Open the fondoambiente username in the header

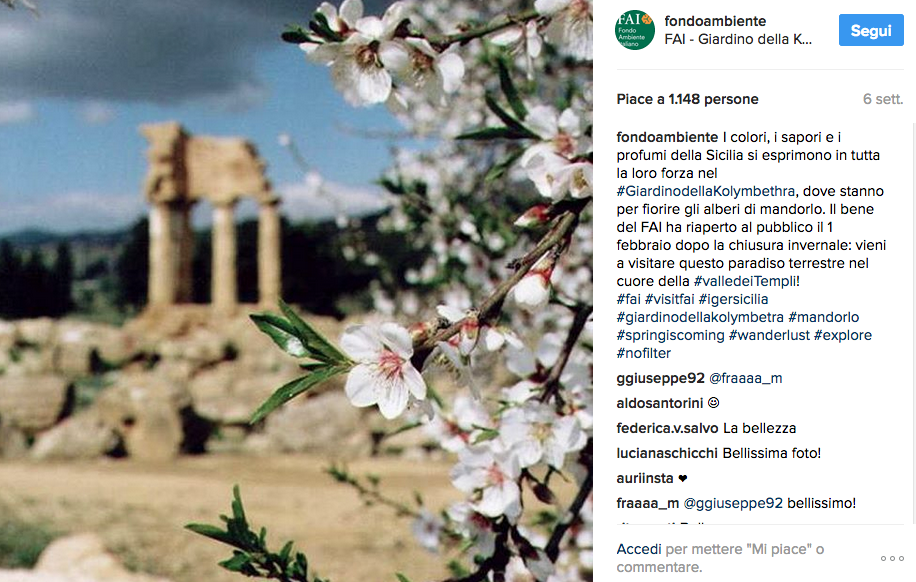(x=715, y=21)
